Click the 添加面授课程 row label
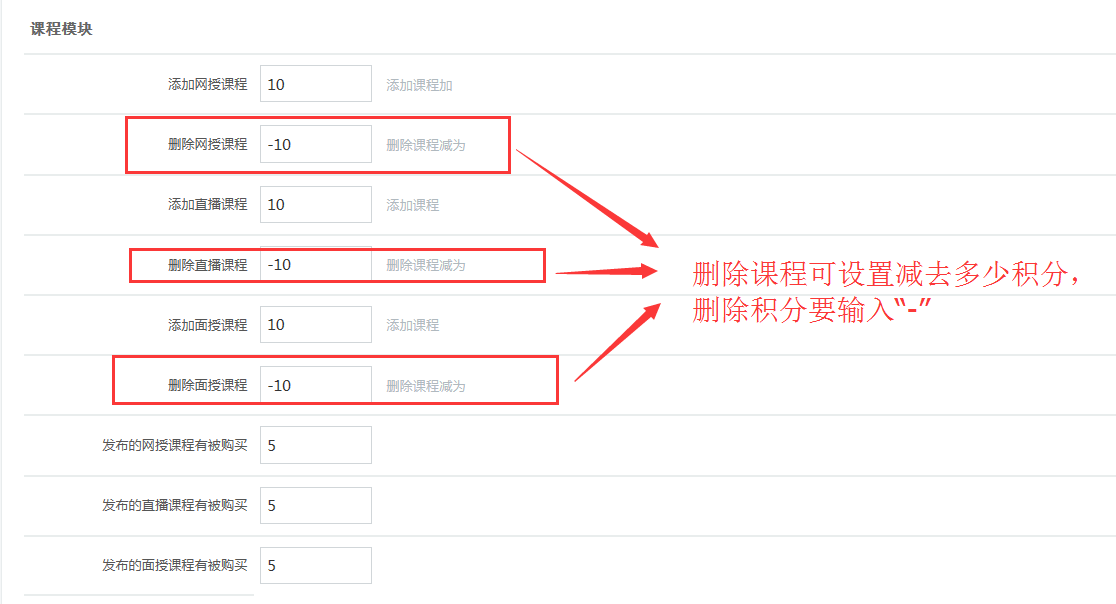 click(x=209, y=325)
